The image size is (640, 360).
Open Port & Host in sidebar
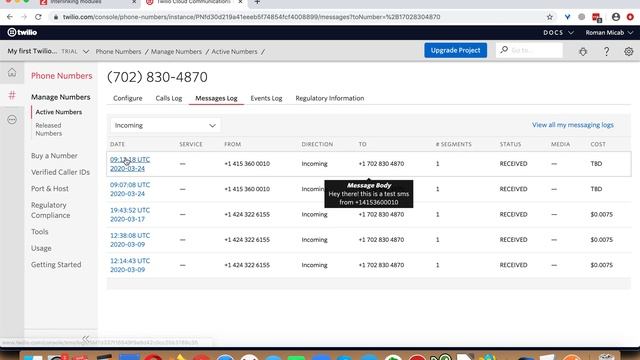(x=50, y=189)
